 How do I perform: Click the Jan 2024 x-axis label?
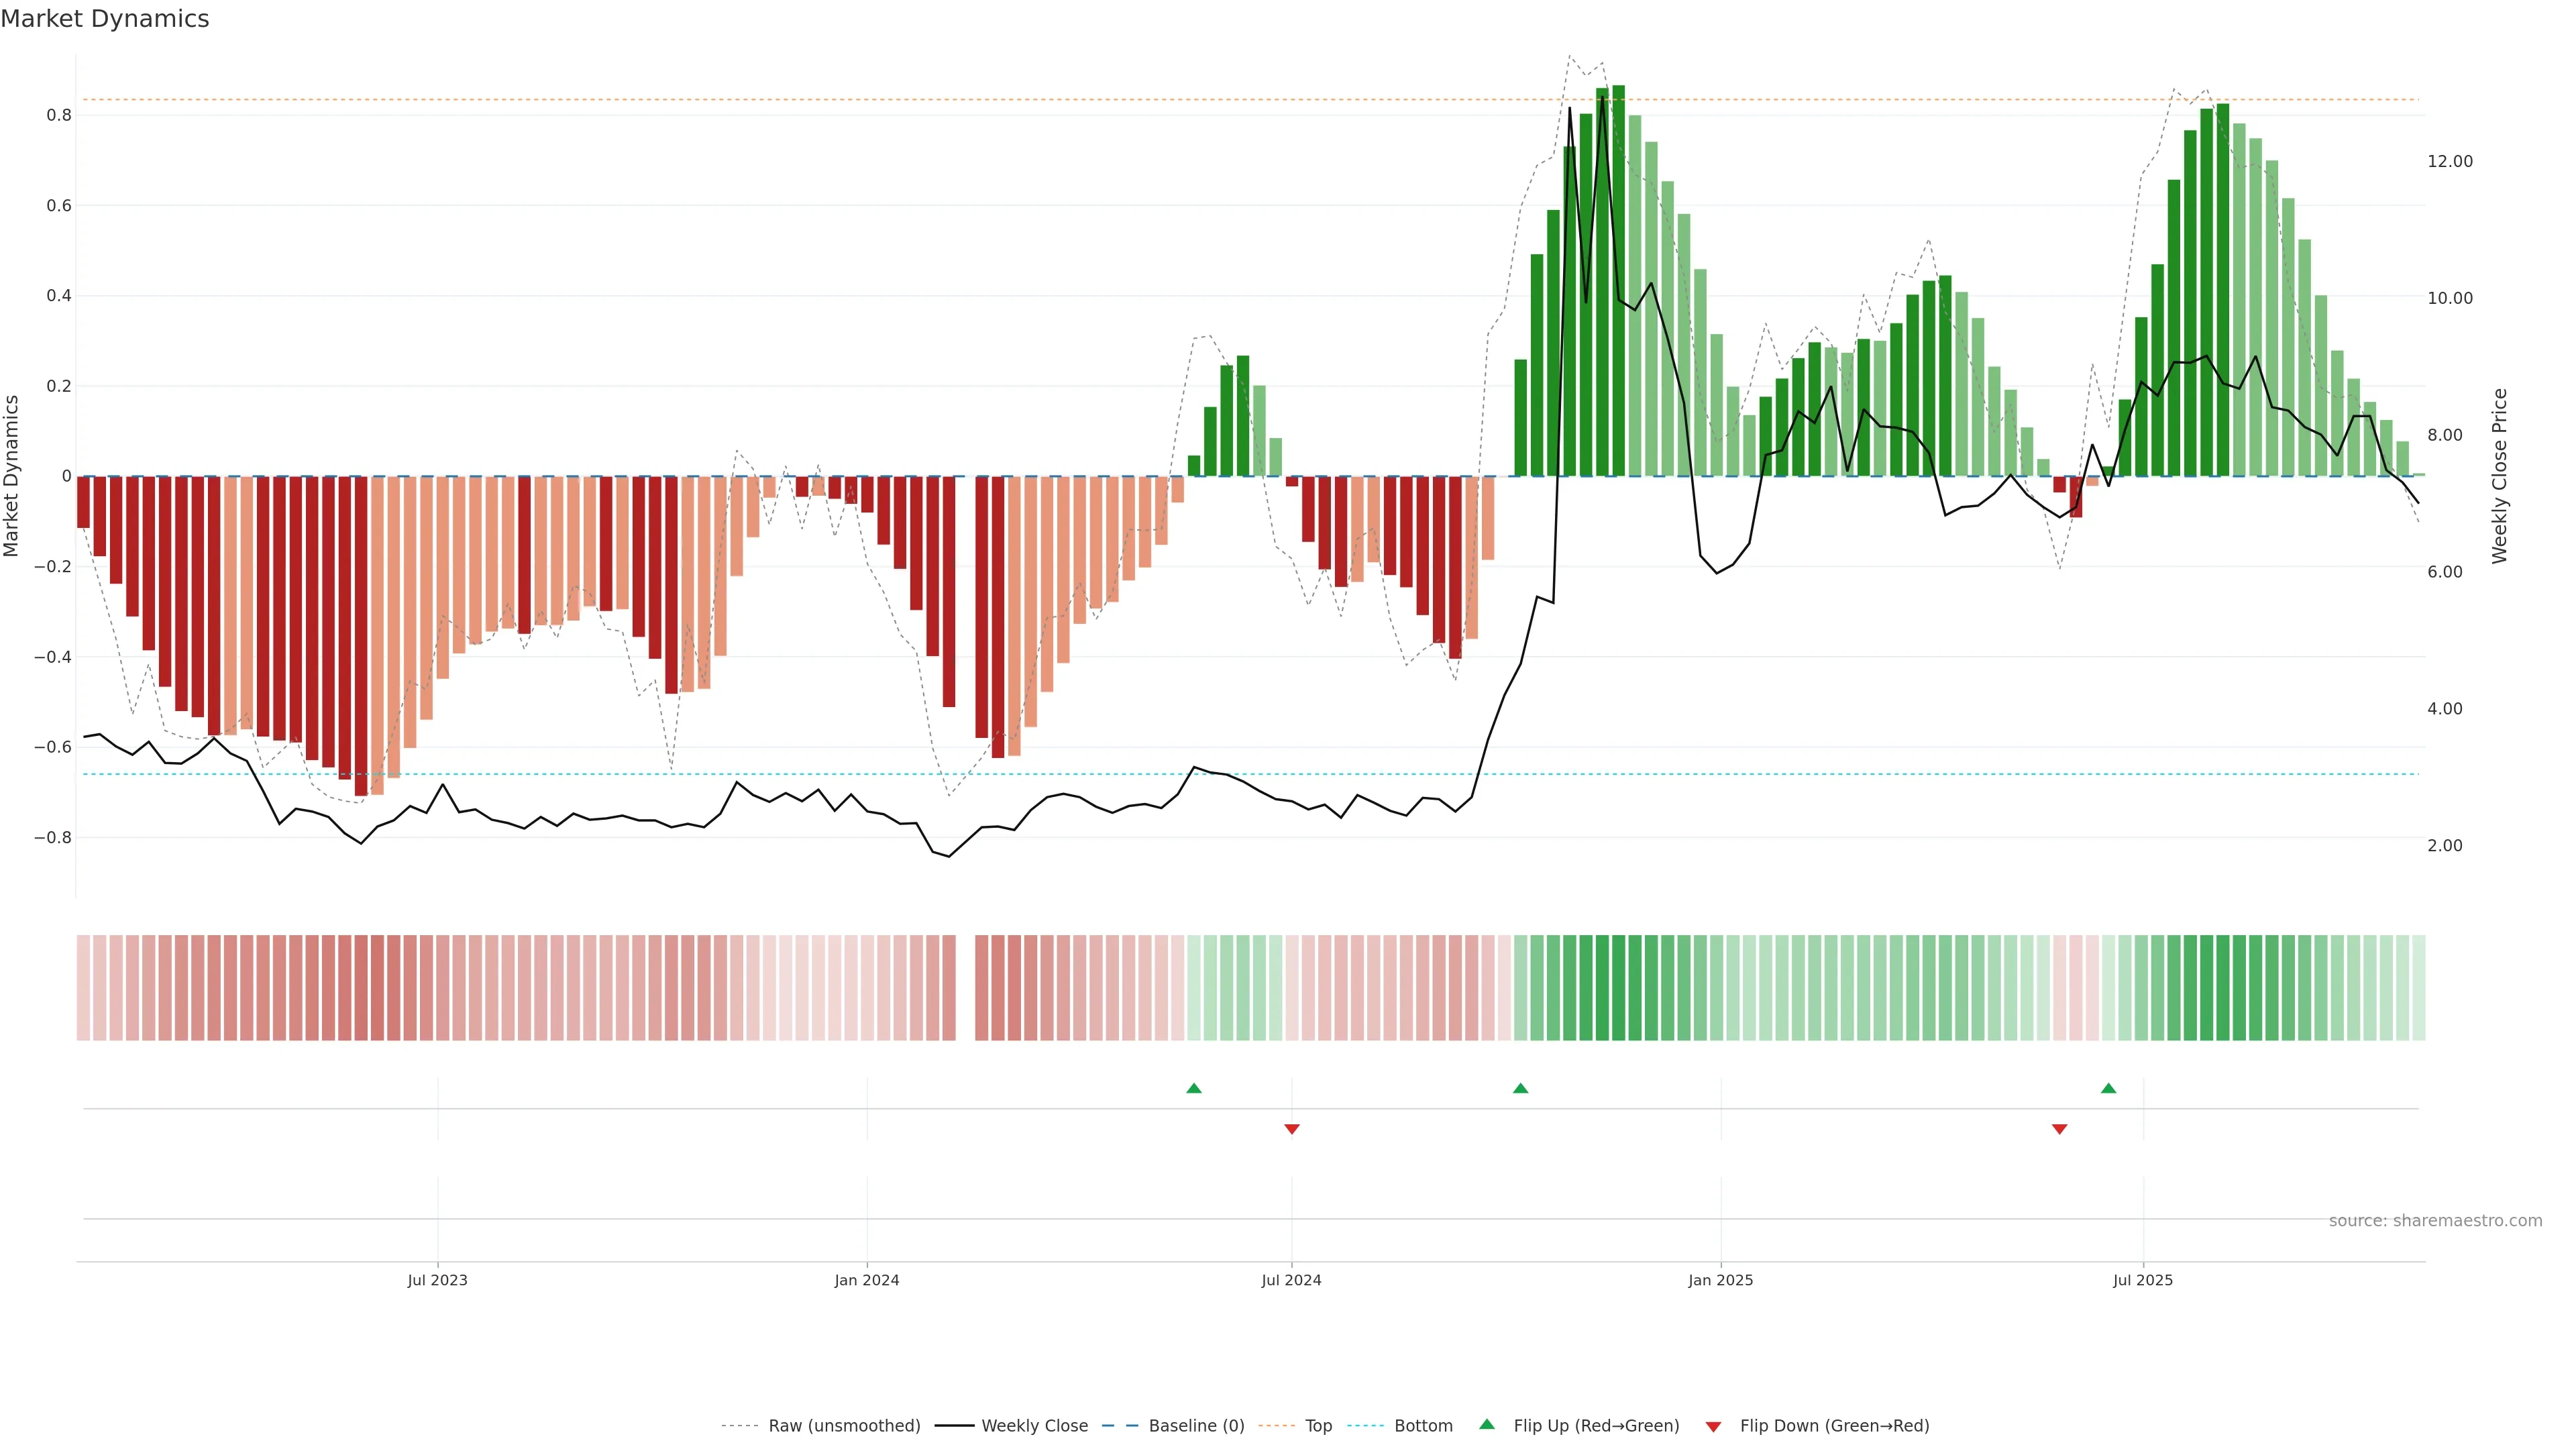click(866, 1280)
